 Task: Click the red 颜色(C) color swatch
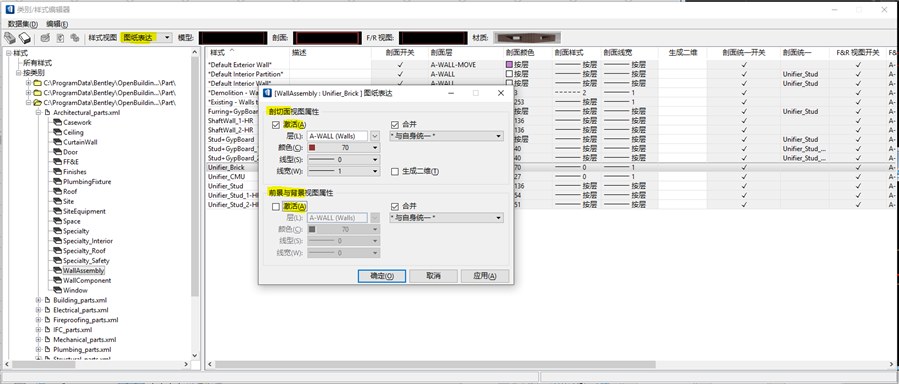[x=312, y=148]
